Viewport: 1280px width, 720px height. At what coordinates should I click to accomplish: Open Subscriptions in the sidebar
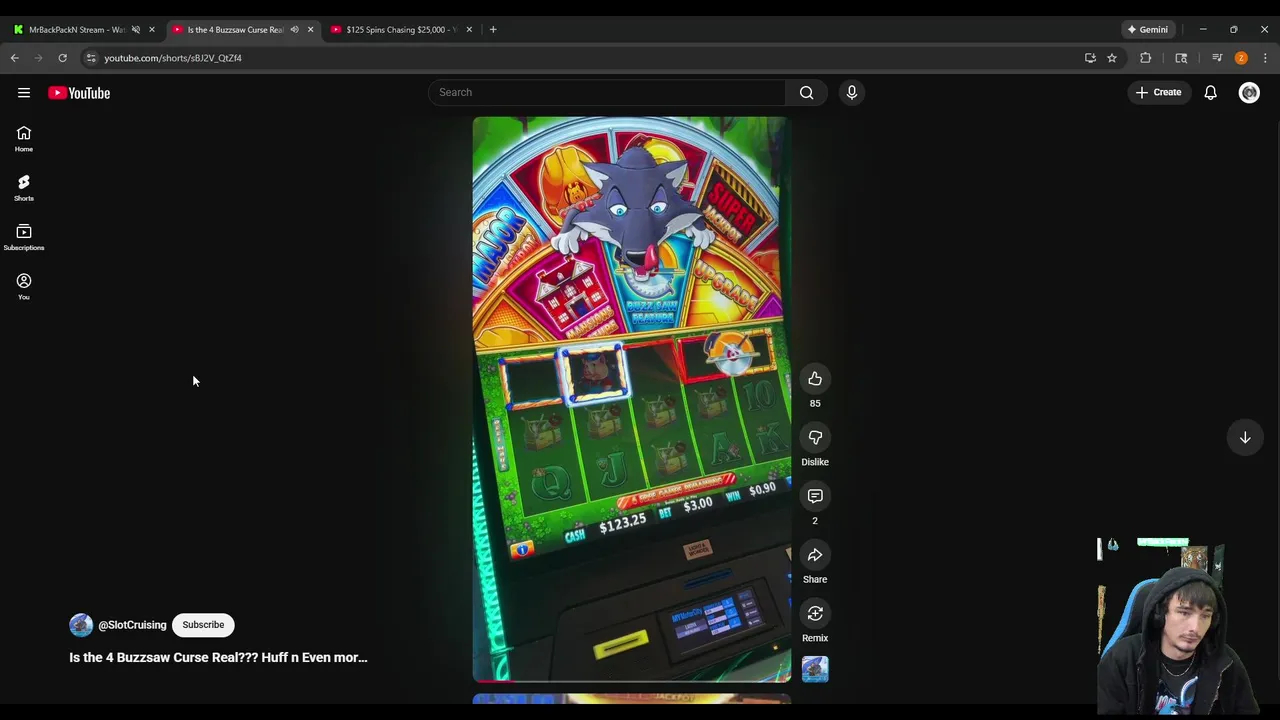[24, 238]
